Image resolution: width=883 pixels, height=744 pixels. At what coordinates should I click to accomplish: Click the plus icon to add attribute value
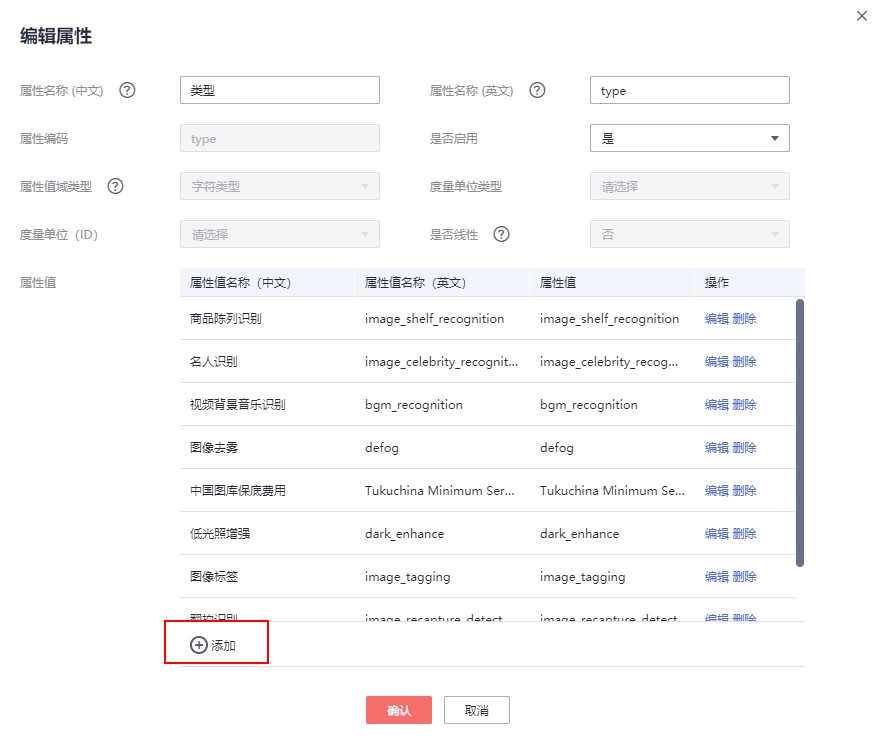point(198,645)
